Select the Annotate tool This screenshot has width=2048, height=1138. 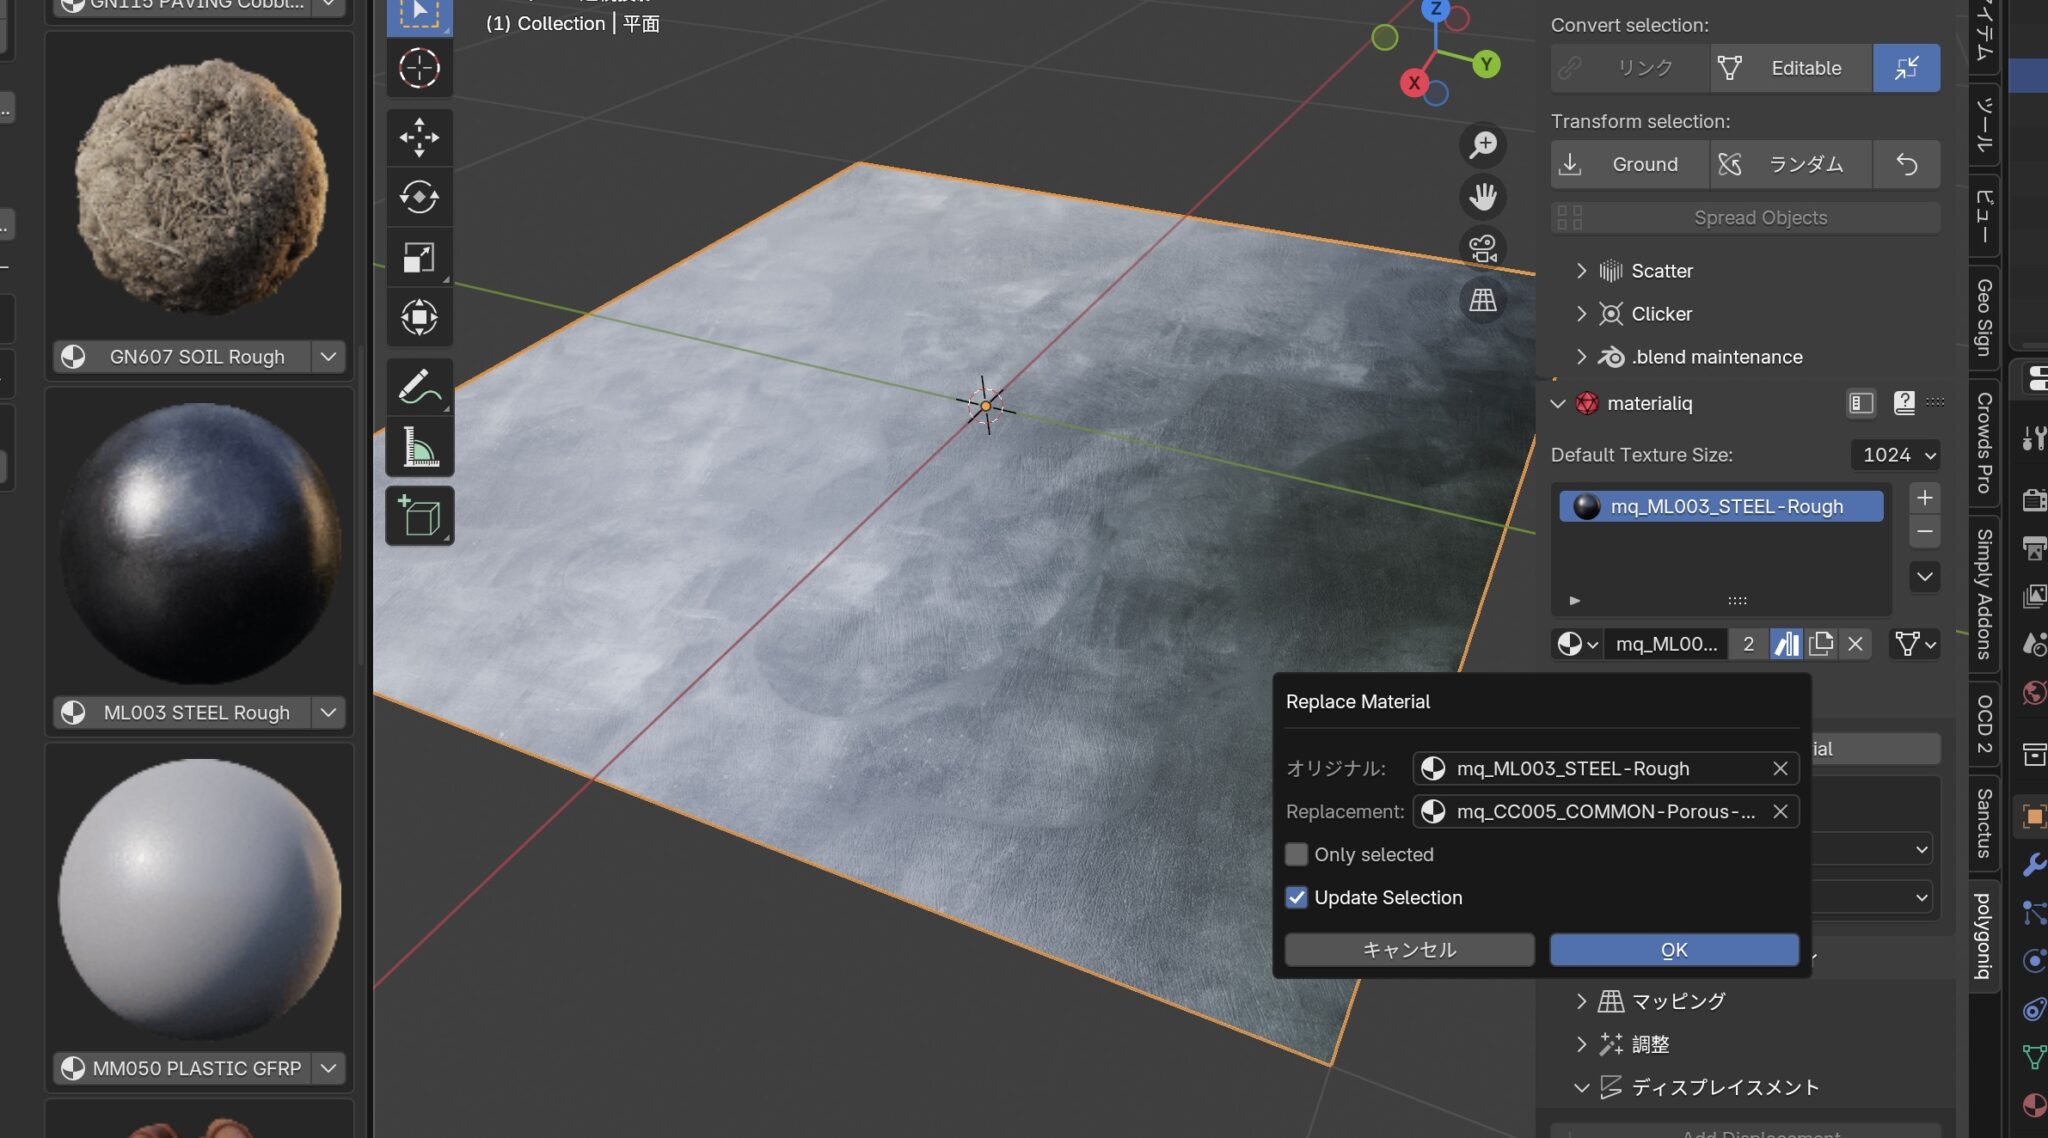[420, 387]
